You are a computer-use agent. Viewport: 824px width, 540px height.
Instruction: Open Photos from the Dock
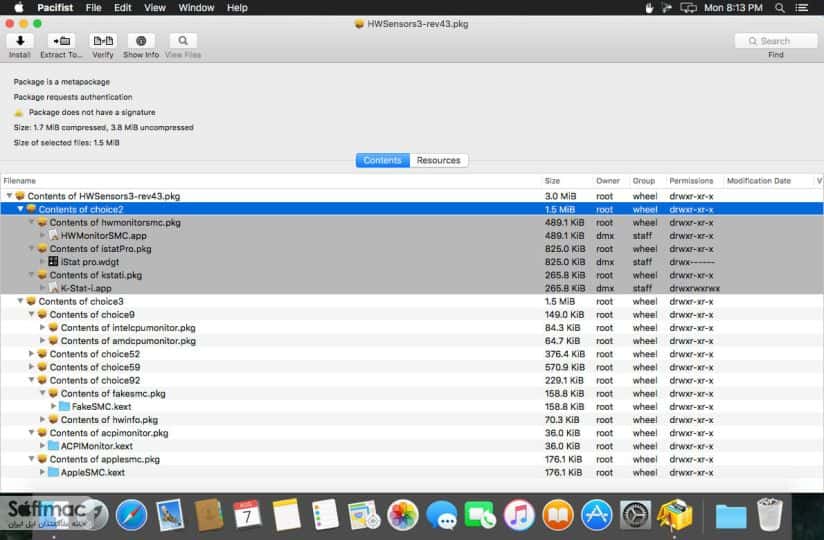(x=403, y=515)
